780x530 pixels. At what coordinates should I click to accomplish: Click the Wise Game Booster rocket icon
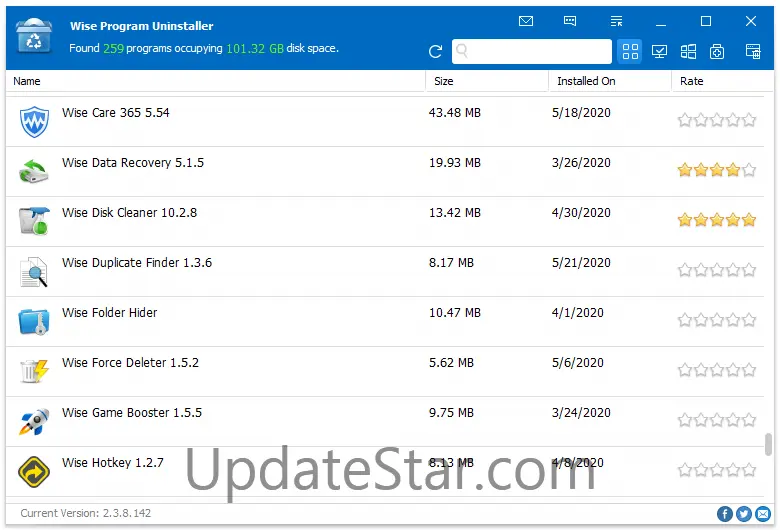tap(34, 421)
